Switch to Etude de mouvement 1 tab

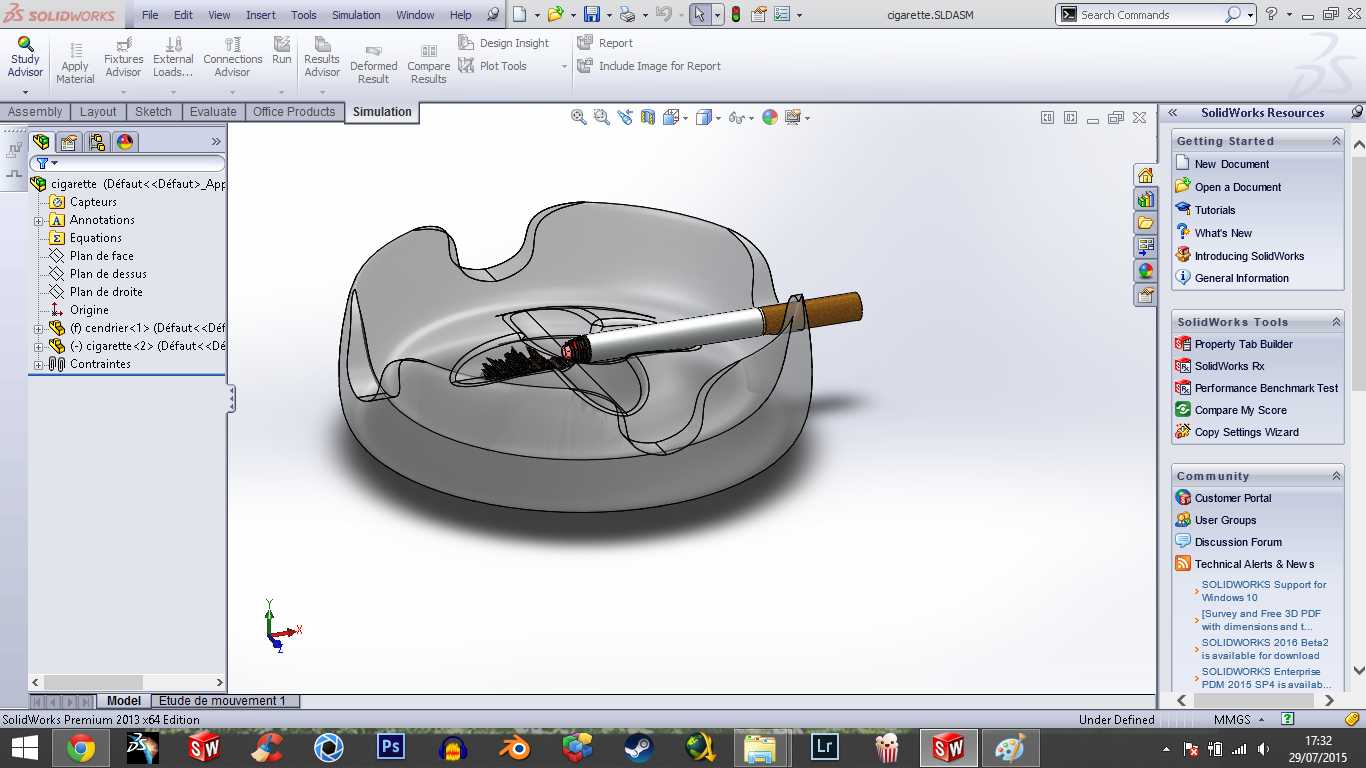223,701
